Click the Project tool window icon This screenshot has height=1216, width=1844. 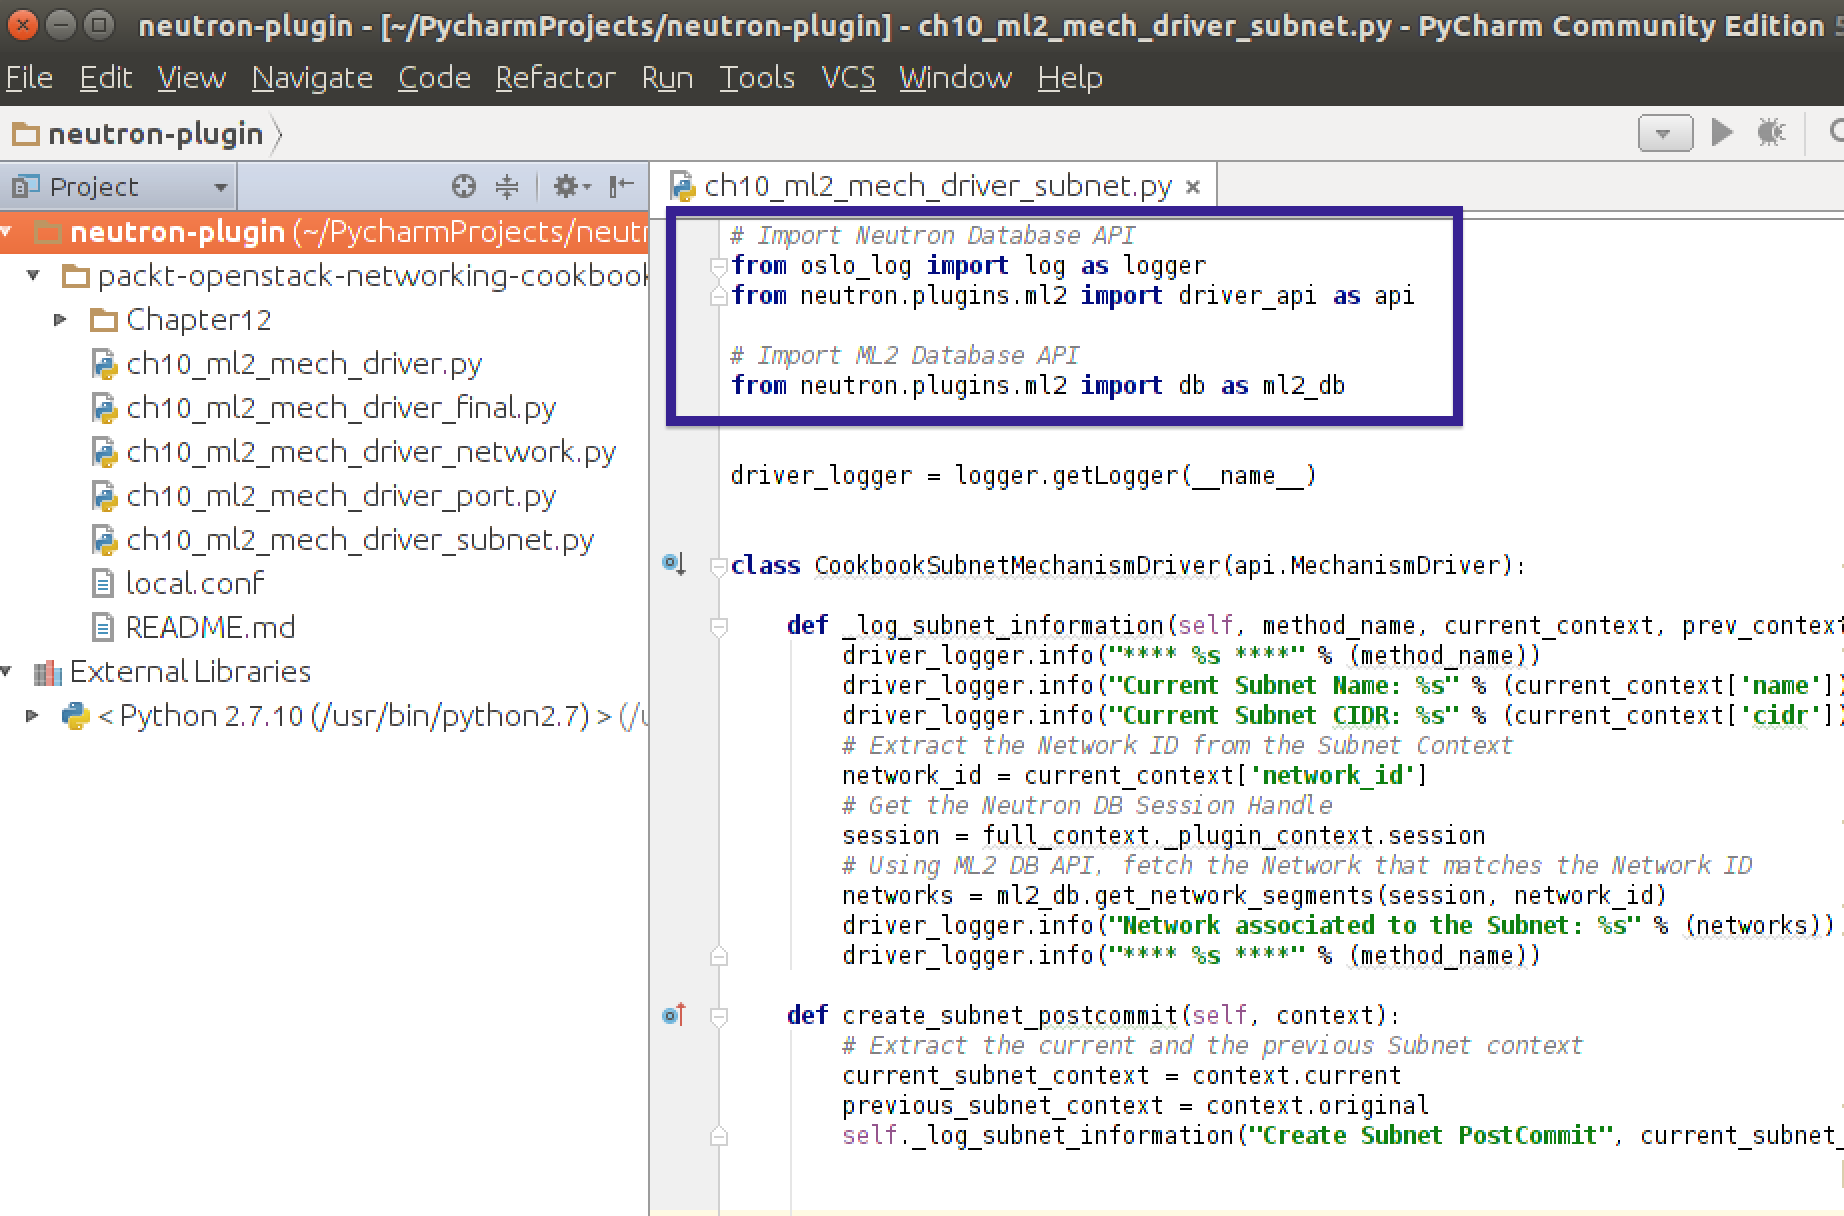coord(24,186)
